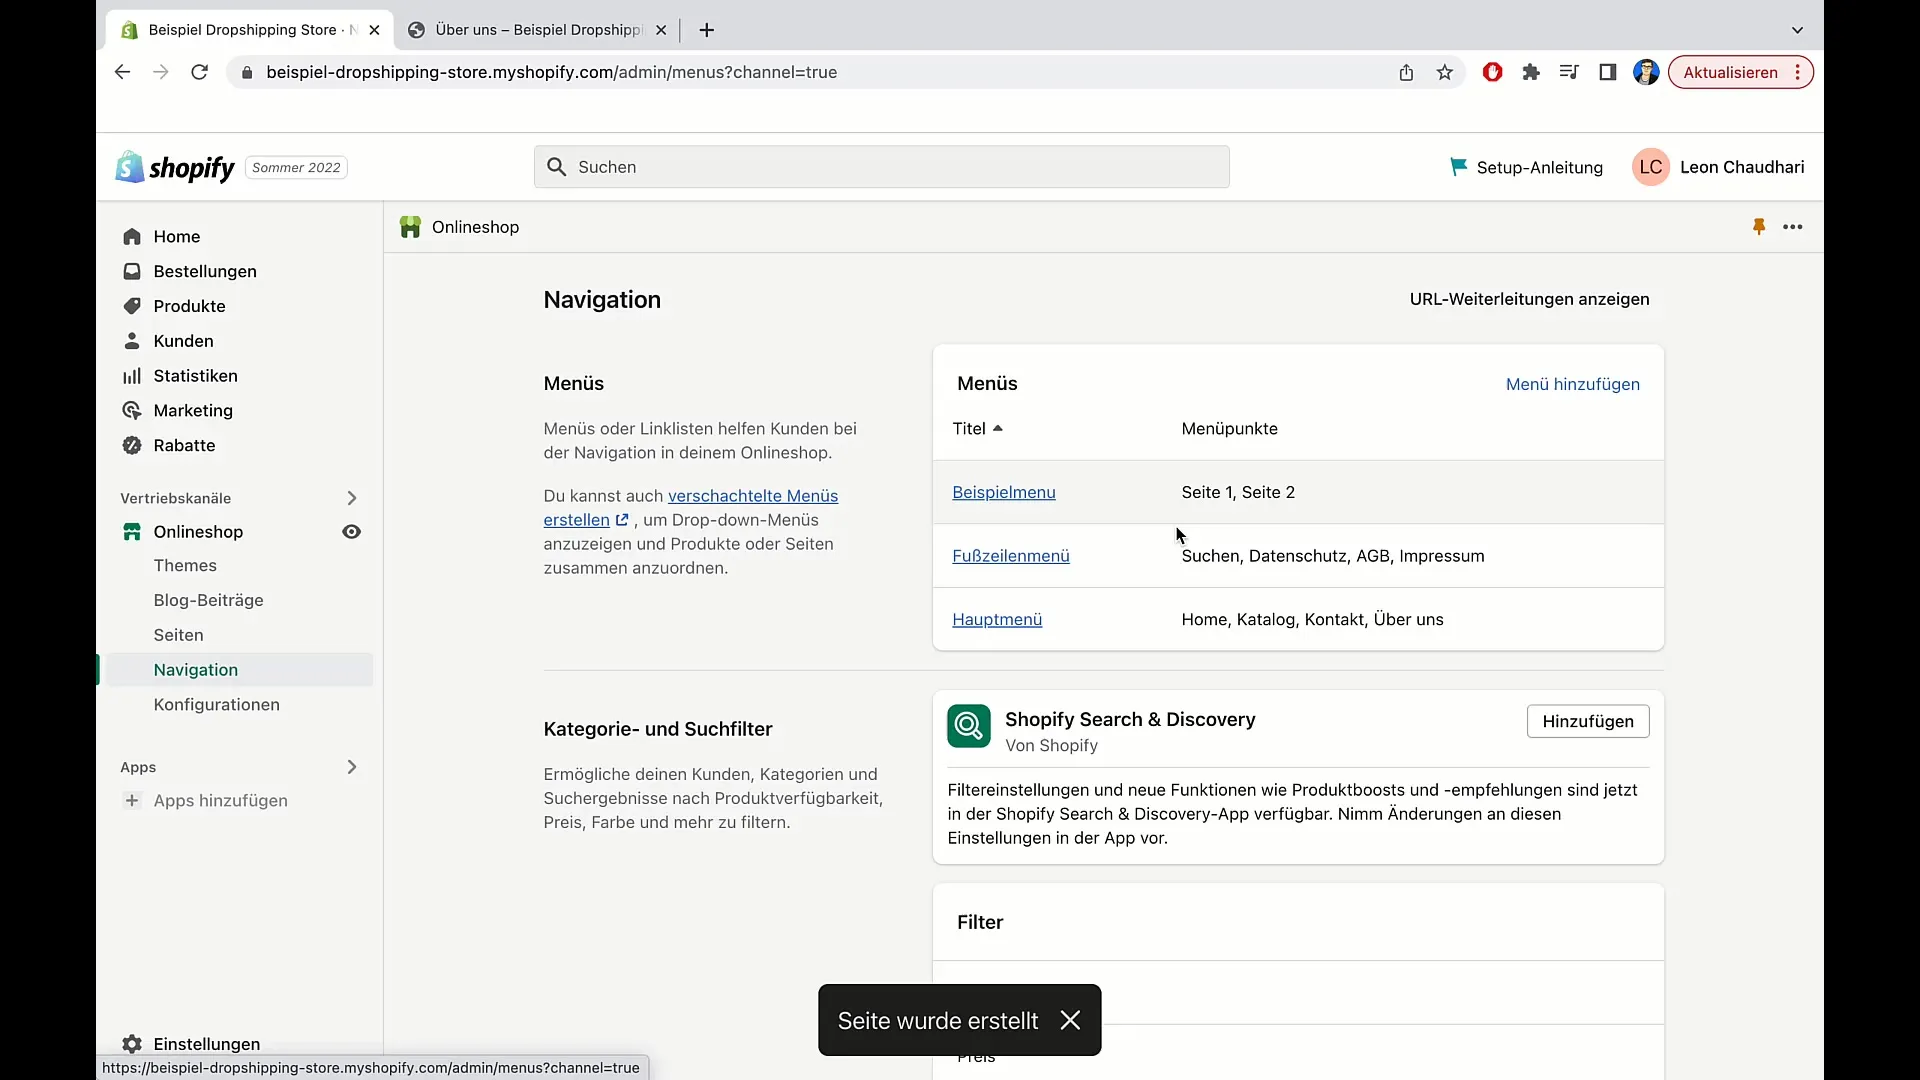
Task: Click Menü hinzufügen button
Action: click(1573, 384)
